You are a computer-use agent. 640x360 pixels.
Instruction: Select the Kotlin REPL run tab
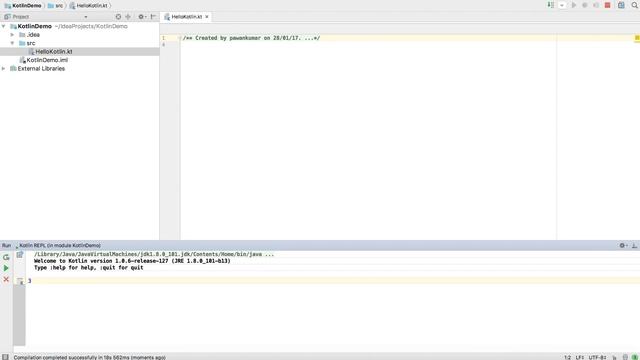58,245
